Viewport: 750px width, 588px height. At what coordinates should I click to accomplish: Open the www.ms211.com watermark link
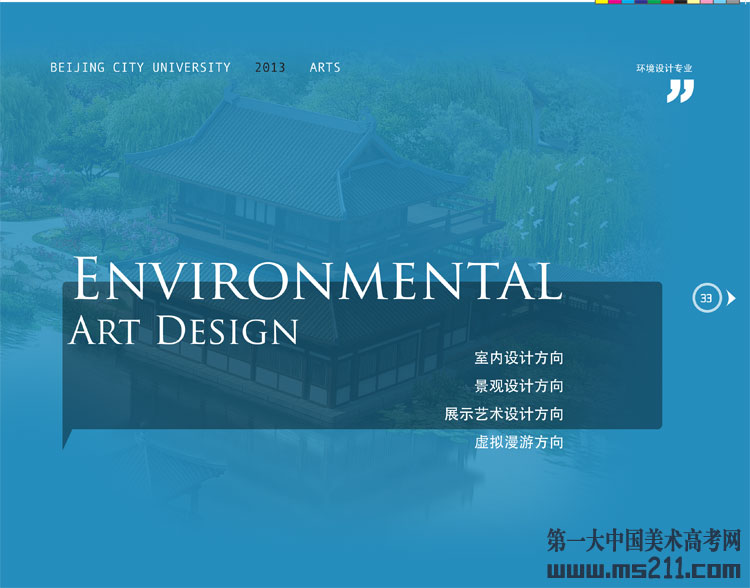pyautogui.click(x=644, y=571)
